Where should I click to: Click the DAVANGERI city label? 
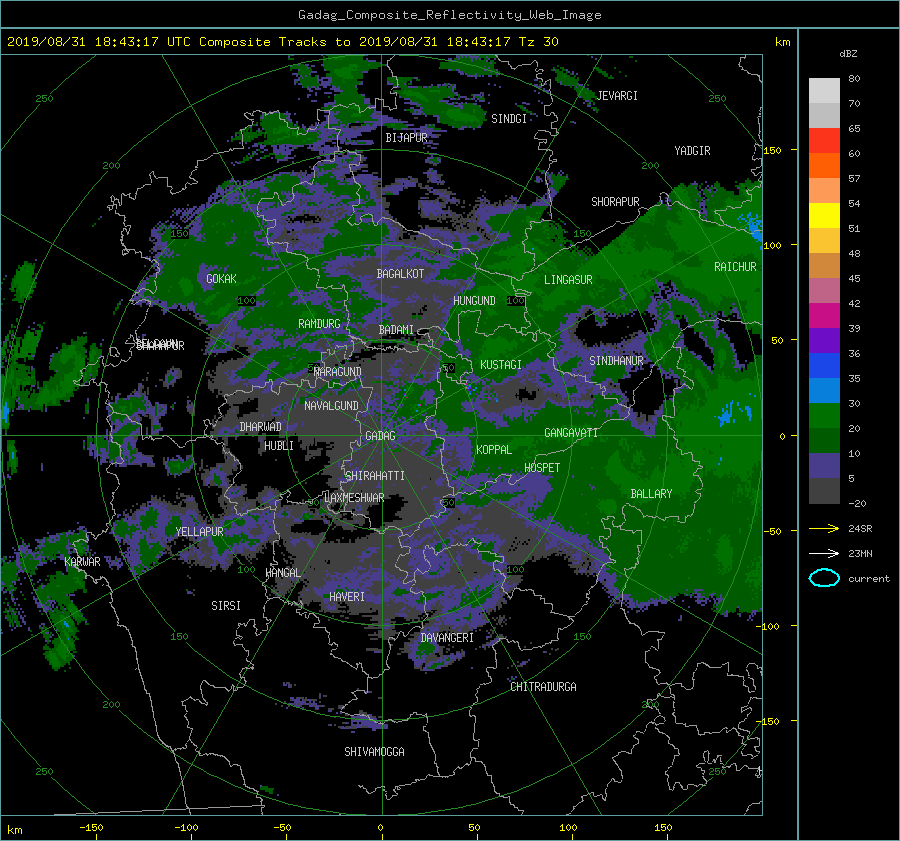pyautogui.click(x=447, y=638)
